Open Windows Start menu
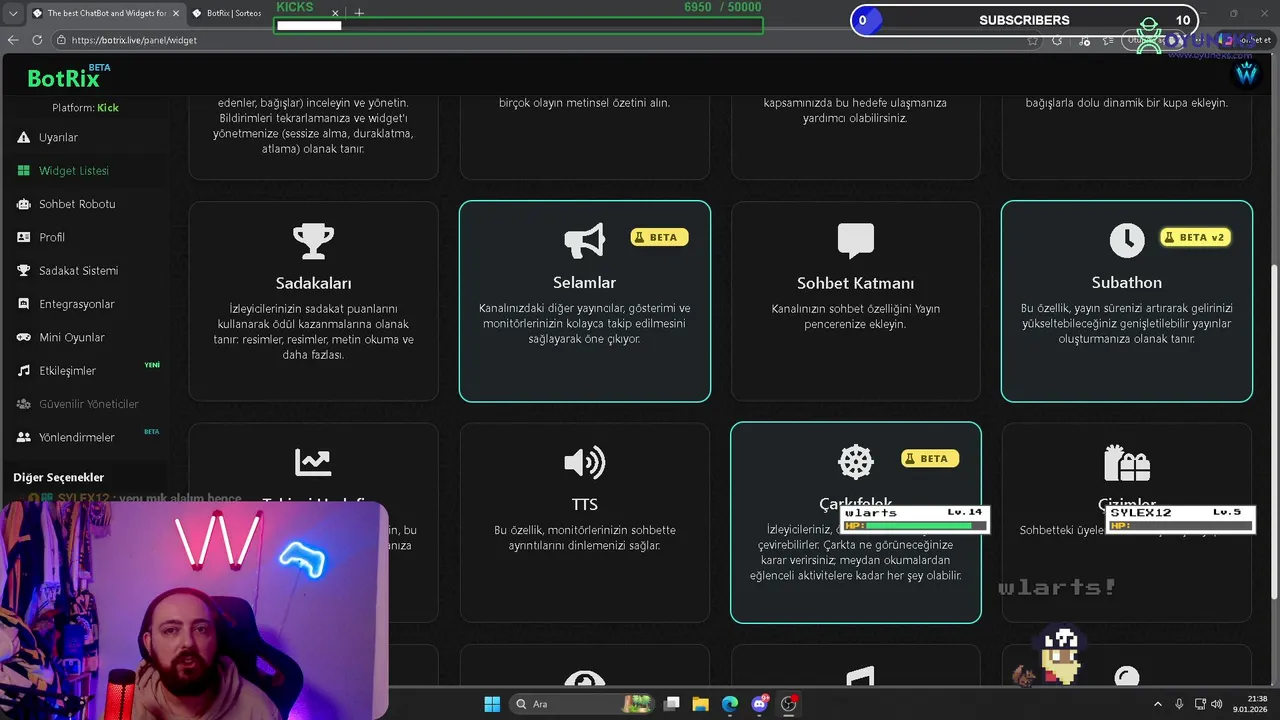1280x720 pixels. point(492,704)
